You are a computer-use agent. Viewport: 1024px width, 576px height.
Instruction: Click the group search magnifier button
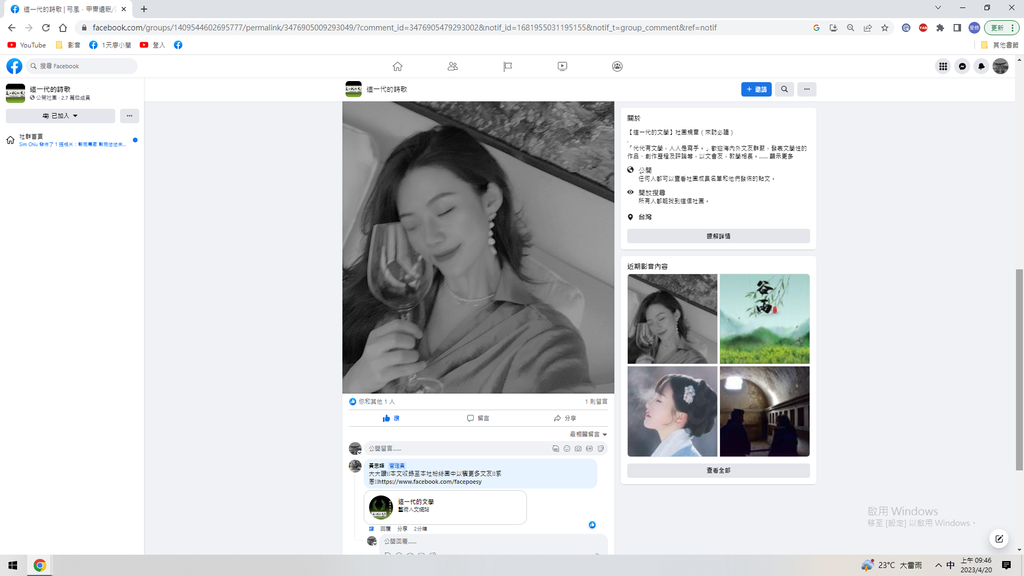pyautogui.click(x=785, y=89)
